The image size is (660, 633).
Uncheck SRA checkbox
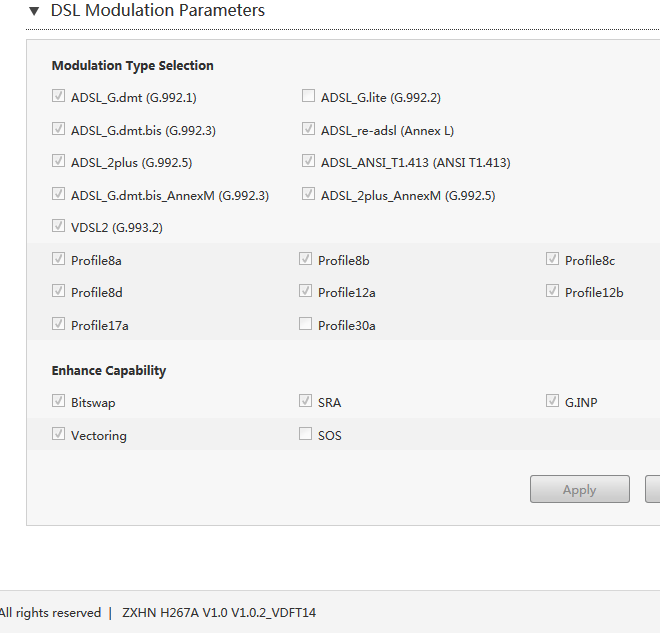point(306,401)
